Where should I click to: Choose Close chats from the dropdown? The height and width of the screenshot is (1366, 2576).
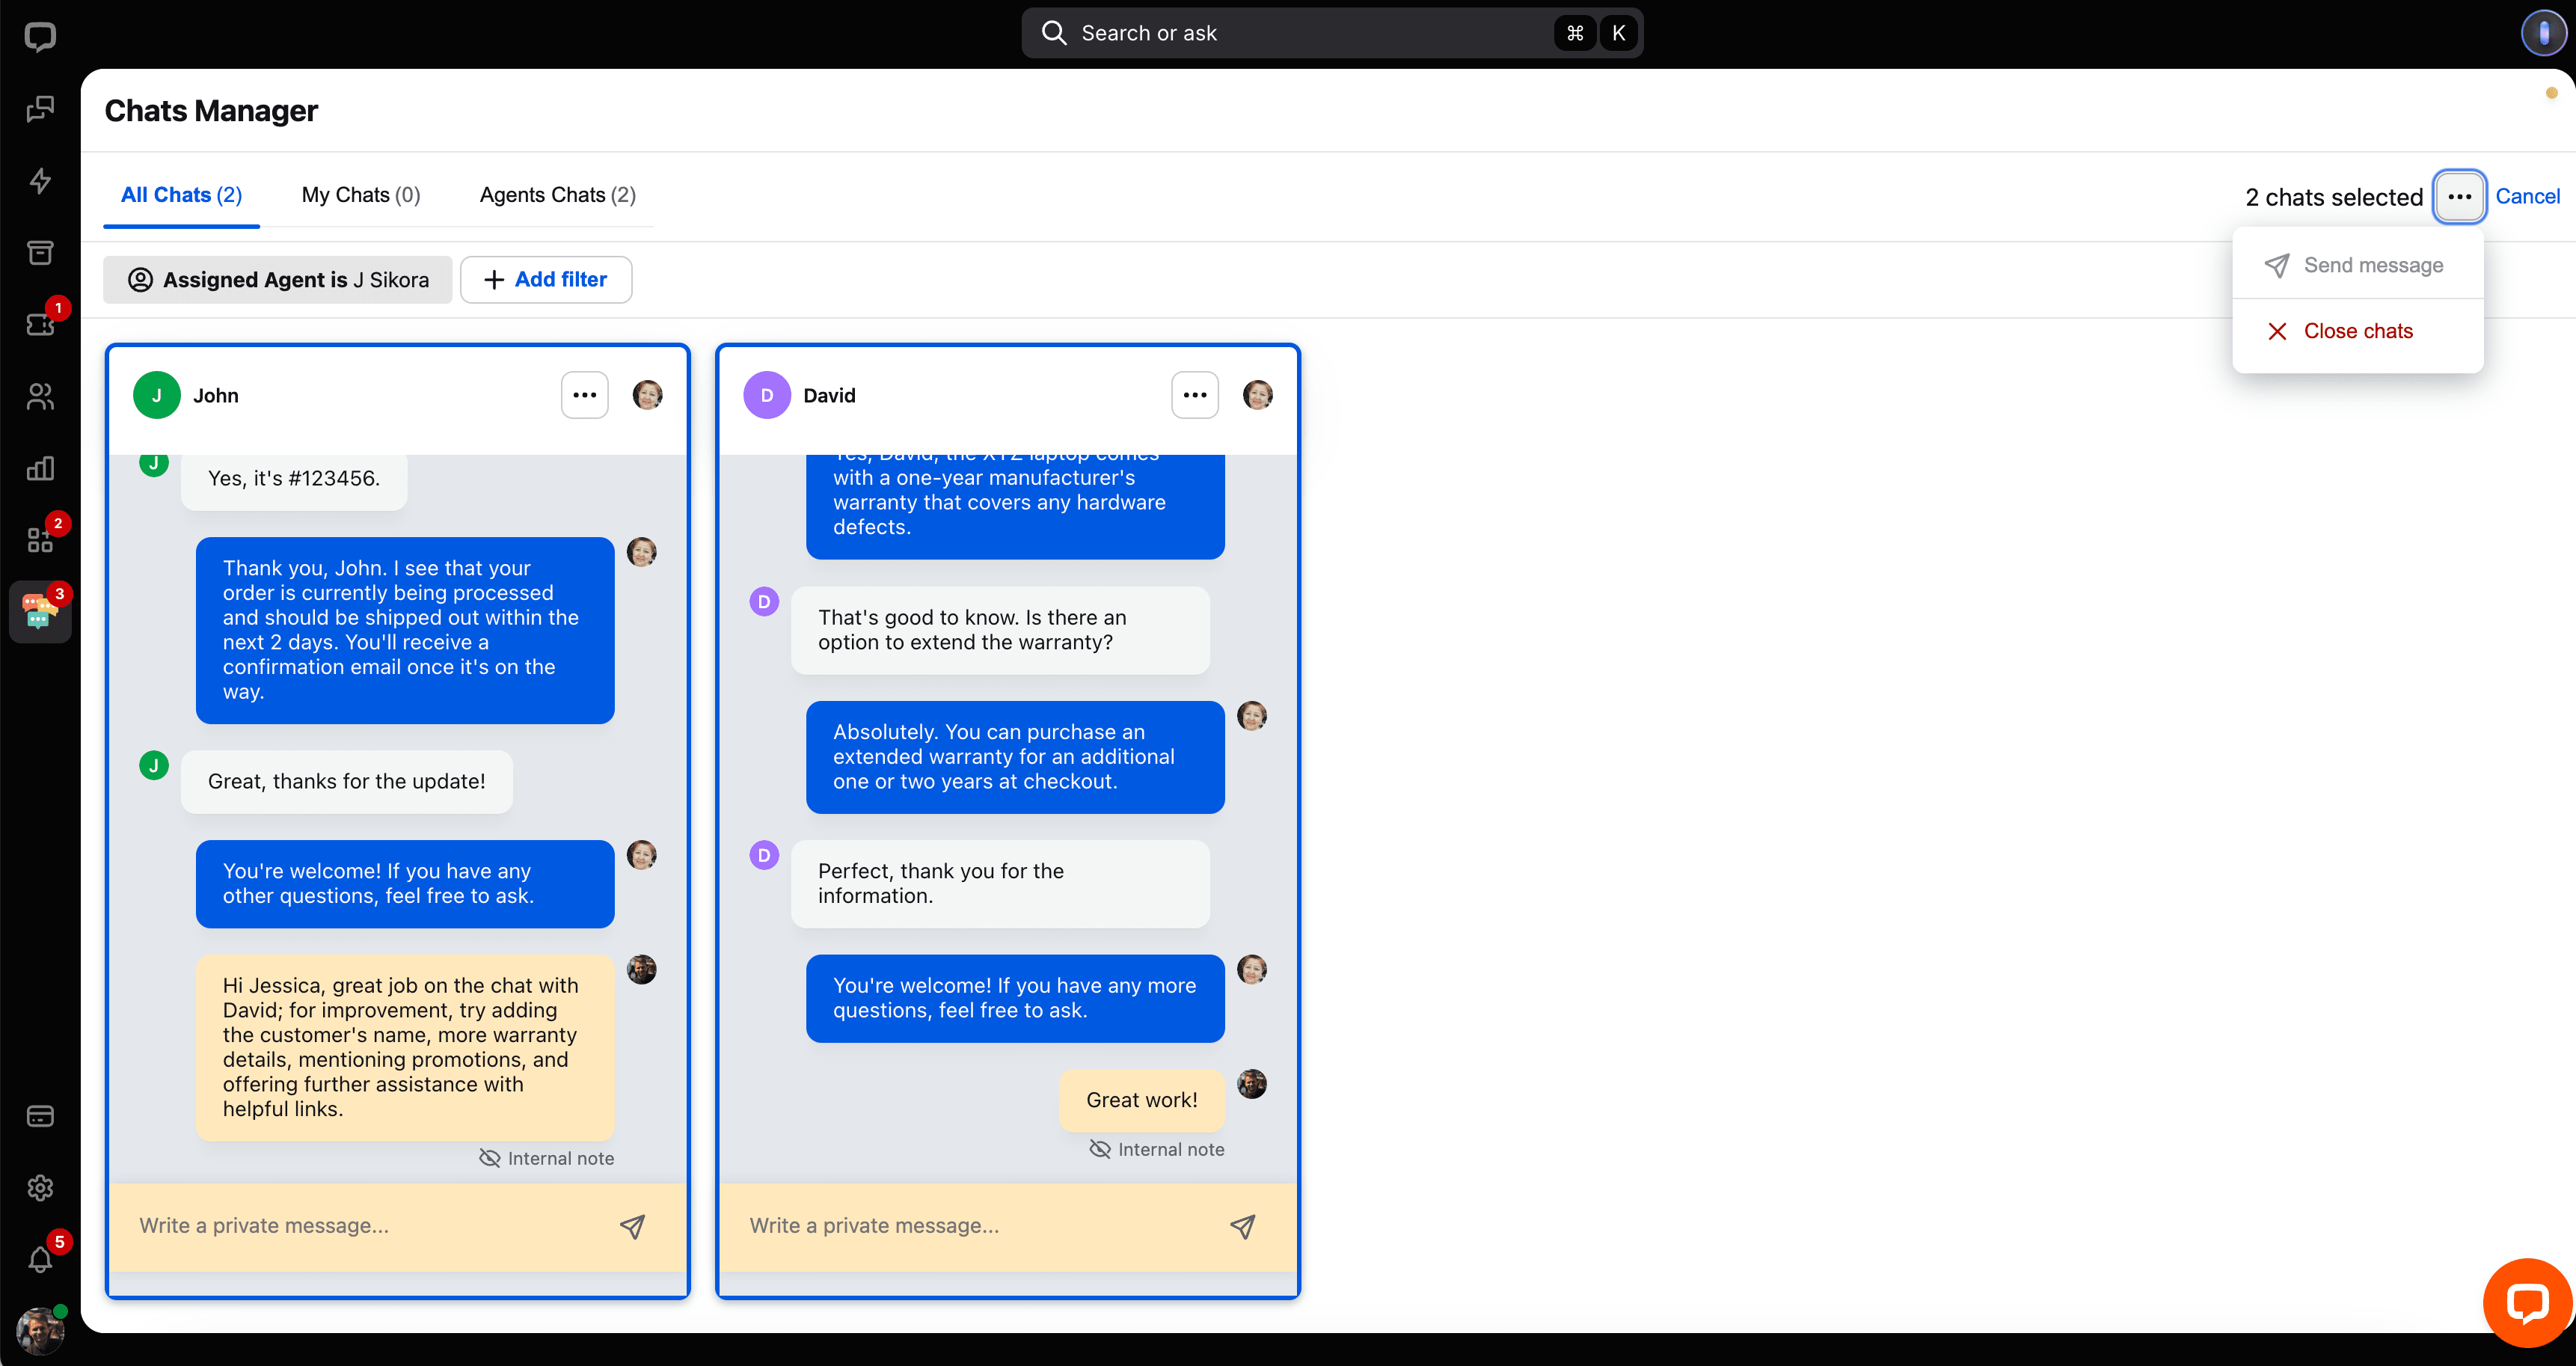pos(2357,331)
